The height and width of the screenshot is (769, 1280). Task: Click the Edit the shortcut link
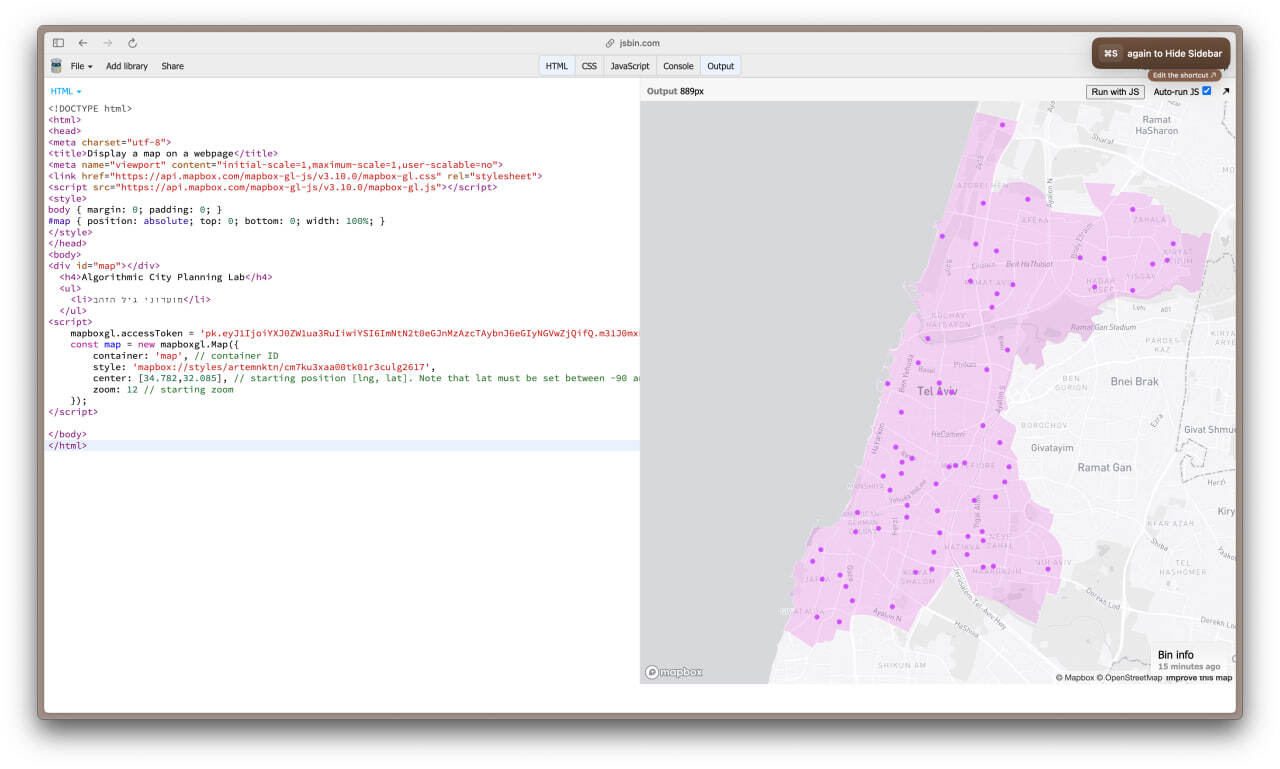pos(1184,75)
